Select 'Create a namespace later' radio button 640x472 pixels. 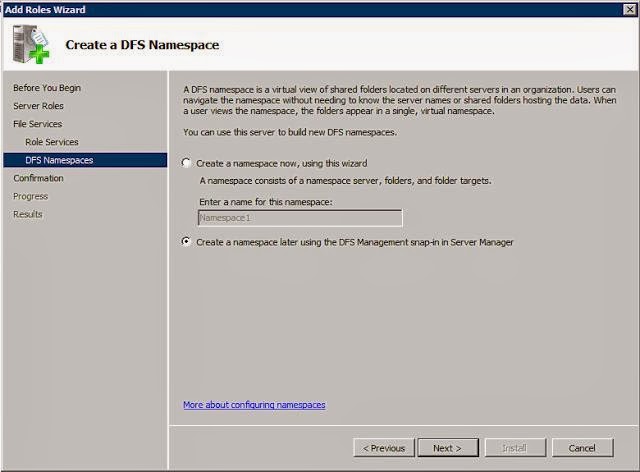click(186, 242)
